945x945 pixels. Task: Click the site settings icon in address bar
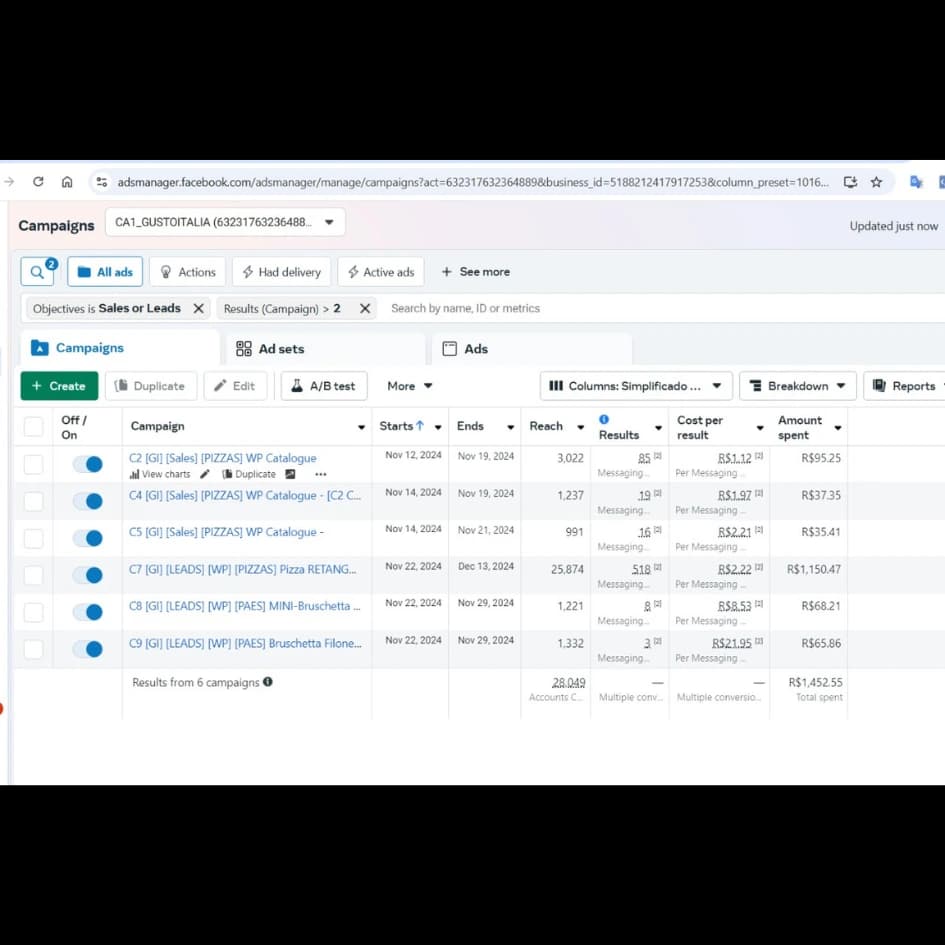click(102, 181)
